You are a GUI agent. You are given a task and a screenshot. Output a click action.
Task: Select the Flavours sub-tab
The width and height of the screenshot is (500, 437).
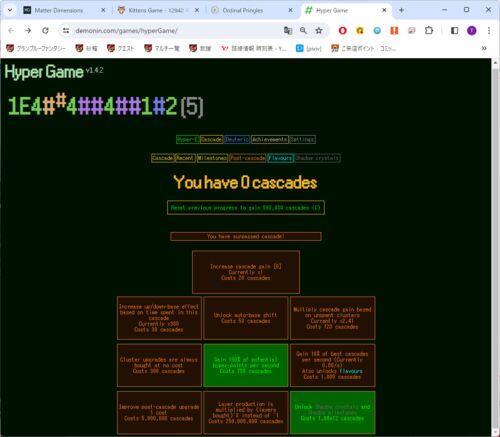click(280, 158)
